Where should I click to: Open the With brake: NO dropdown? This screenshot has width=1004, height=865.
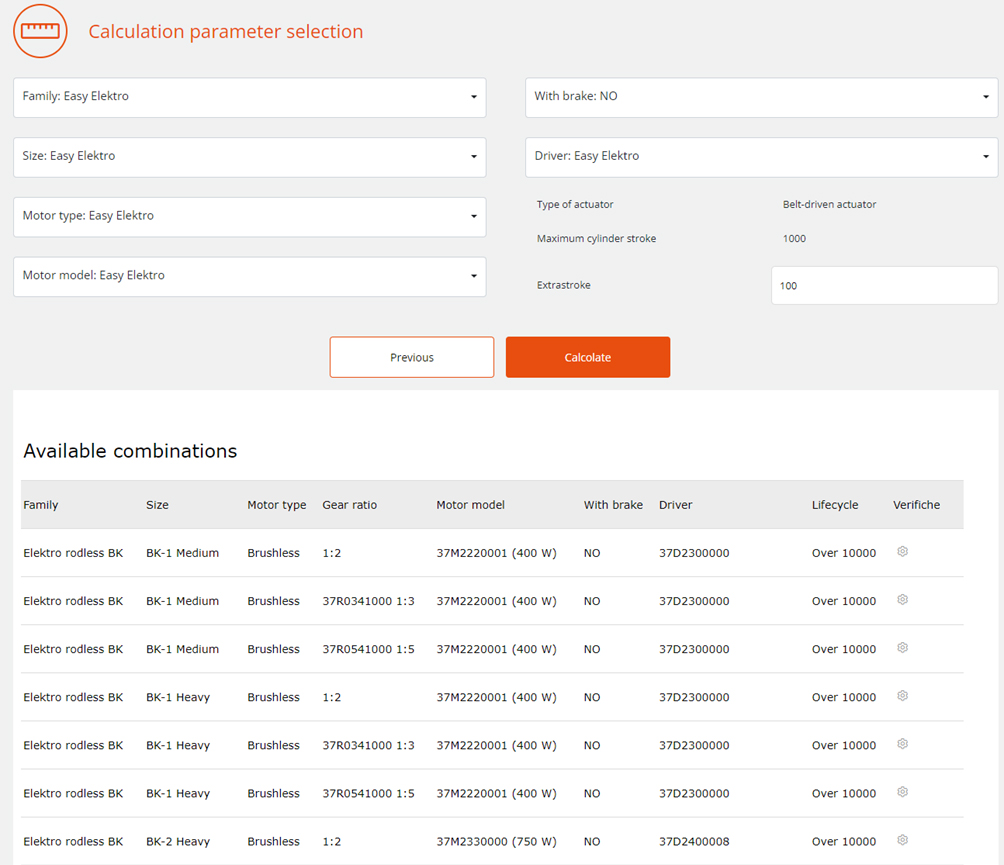tap(761, 97)
